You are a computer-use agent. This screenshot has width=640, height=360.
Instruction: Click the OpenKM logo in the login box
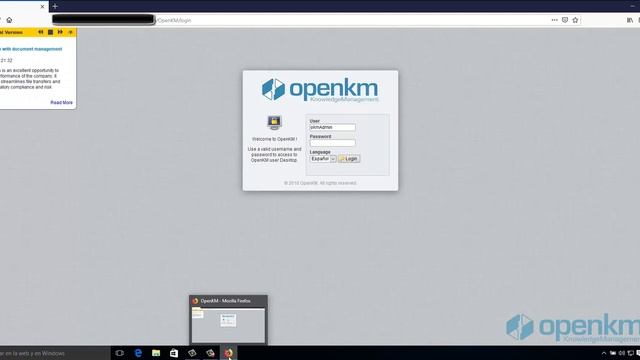[320, 90]
